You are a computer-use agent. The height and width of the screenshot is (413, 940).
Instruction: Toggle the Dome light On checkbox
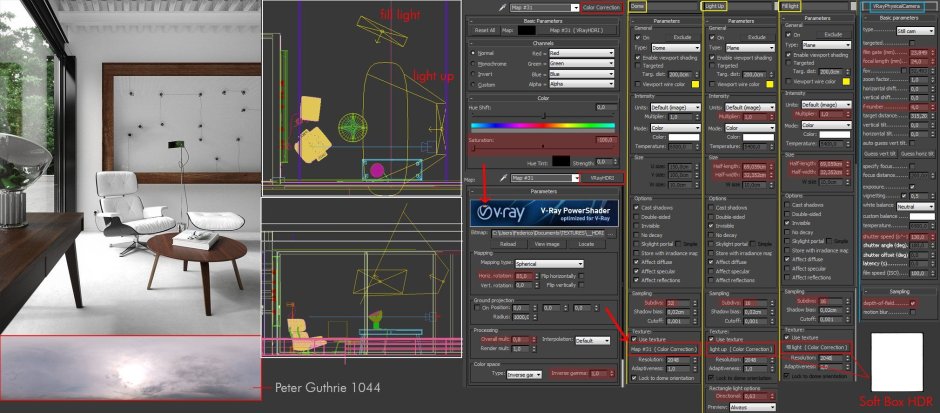(637, 37)
